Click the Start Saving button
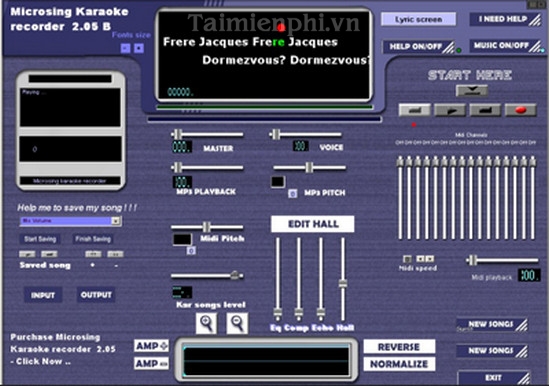Image resolution: width=549 pixels, height=386 pixels. [40, 239]
